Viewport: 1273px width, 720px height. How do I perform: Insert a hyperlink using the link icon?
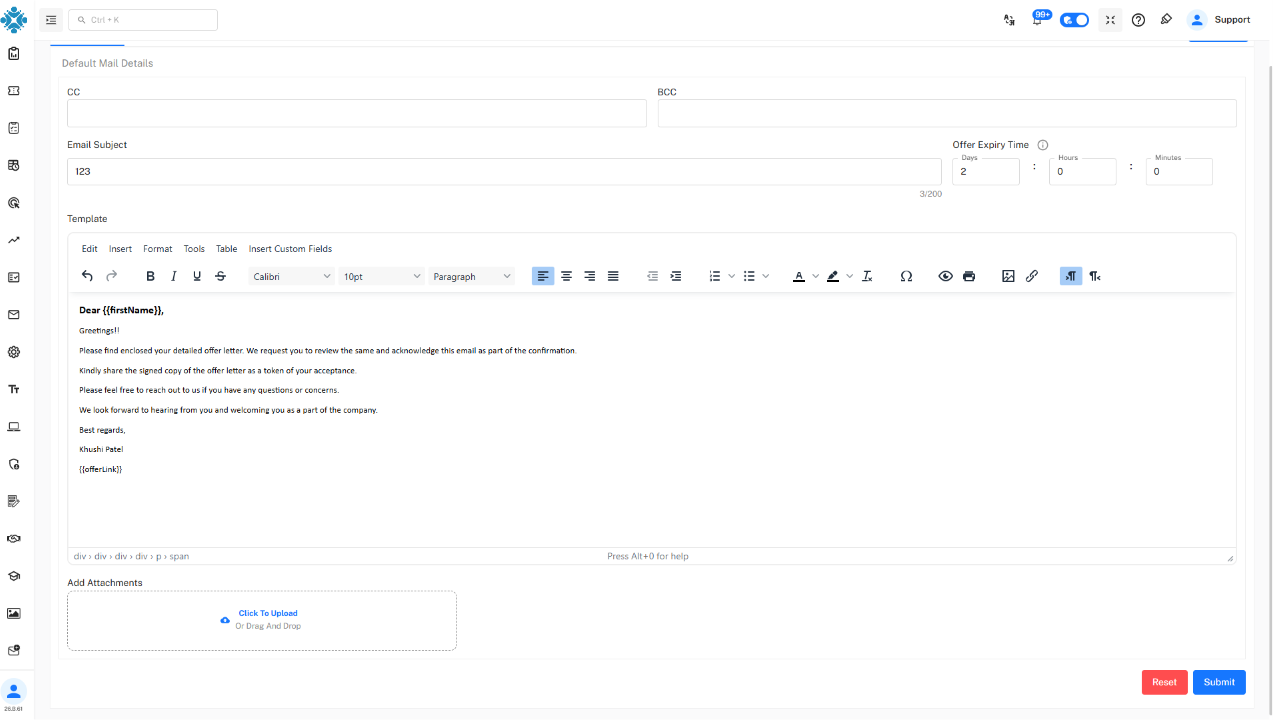tap(1032, 276)
